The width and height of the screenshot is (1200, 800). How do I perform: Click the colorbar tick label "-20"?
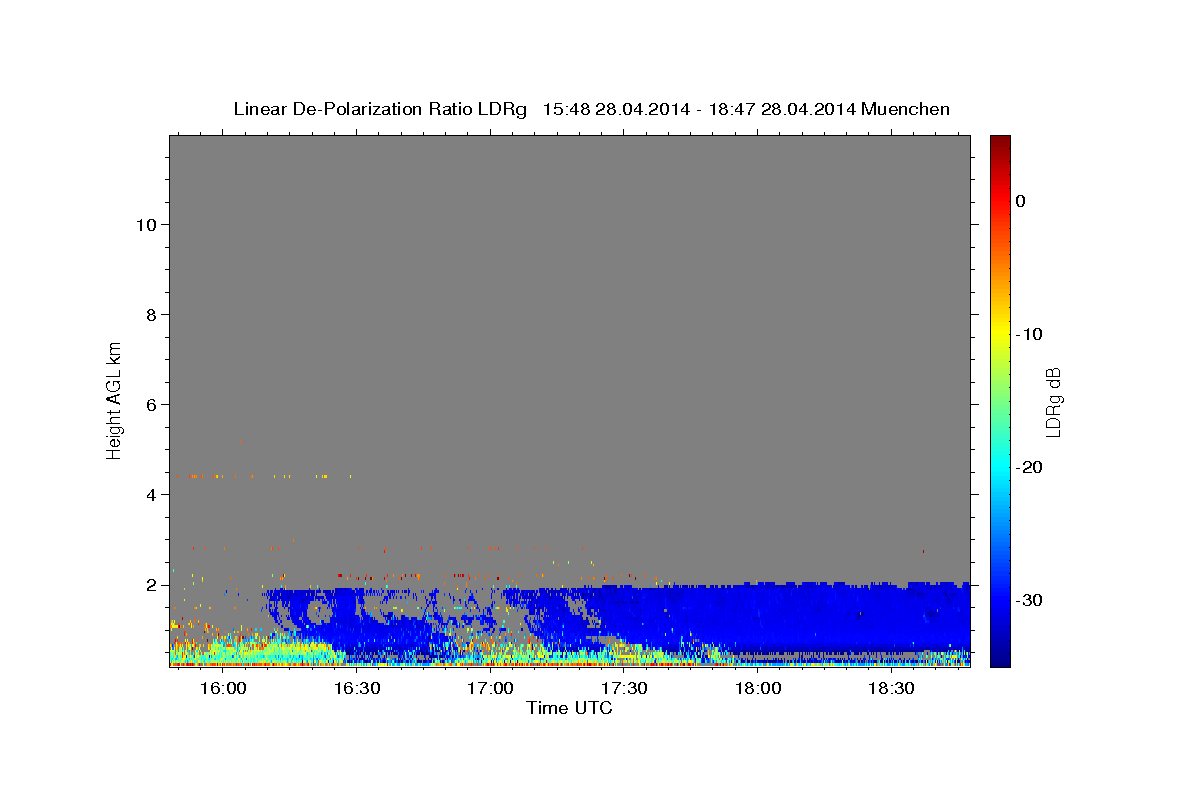(1029, 467)
